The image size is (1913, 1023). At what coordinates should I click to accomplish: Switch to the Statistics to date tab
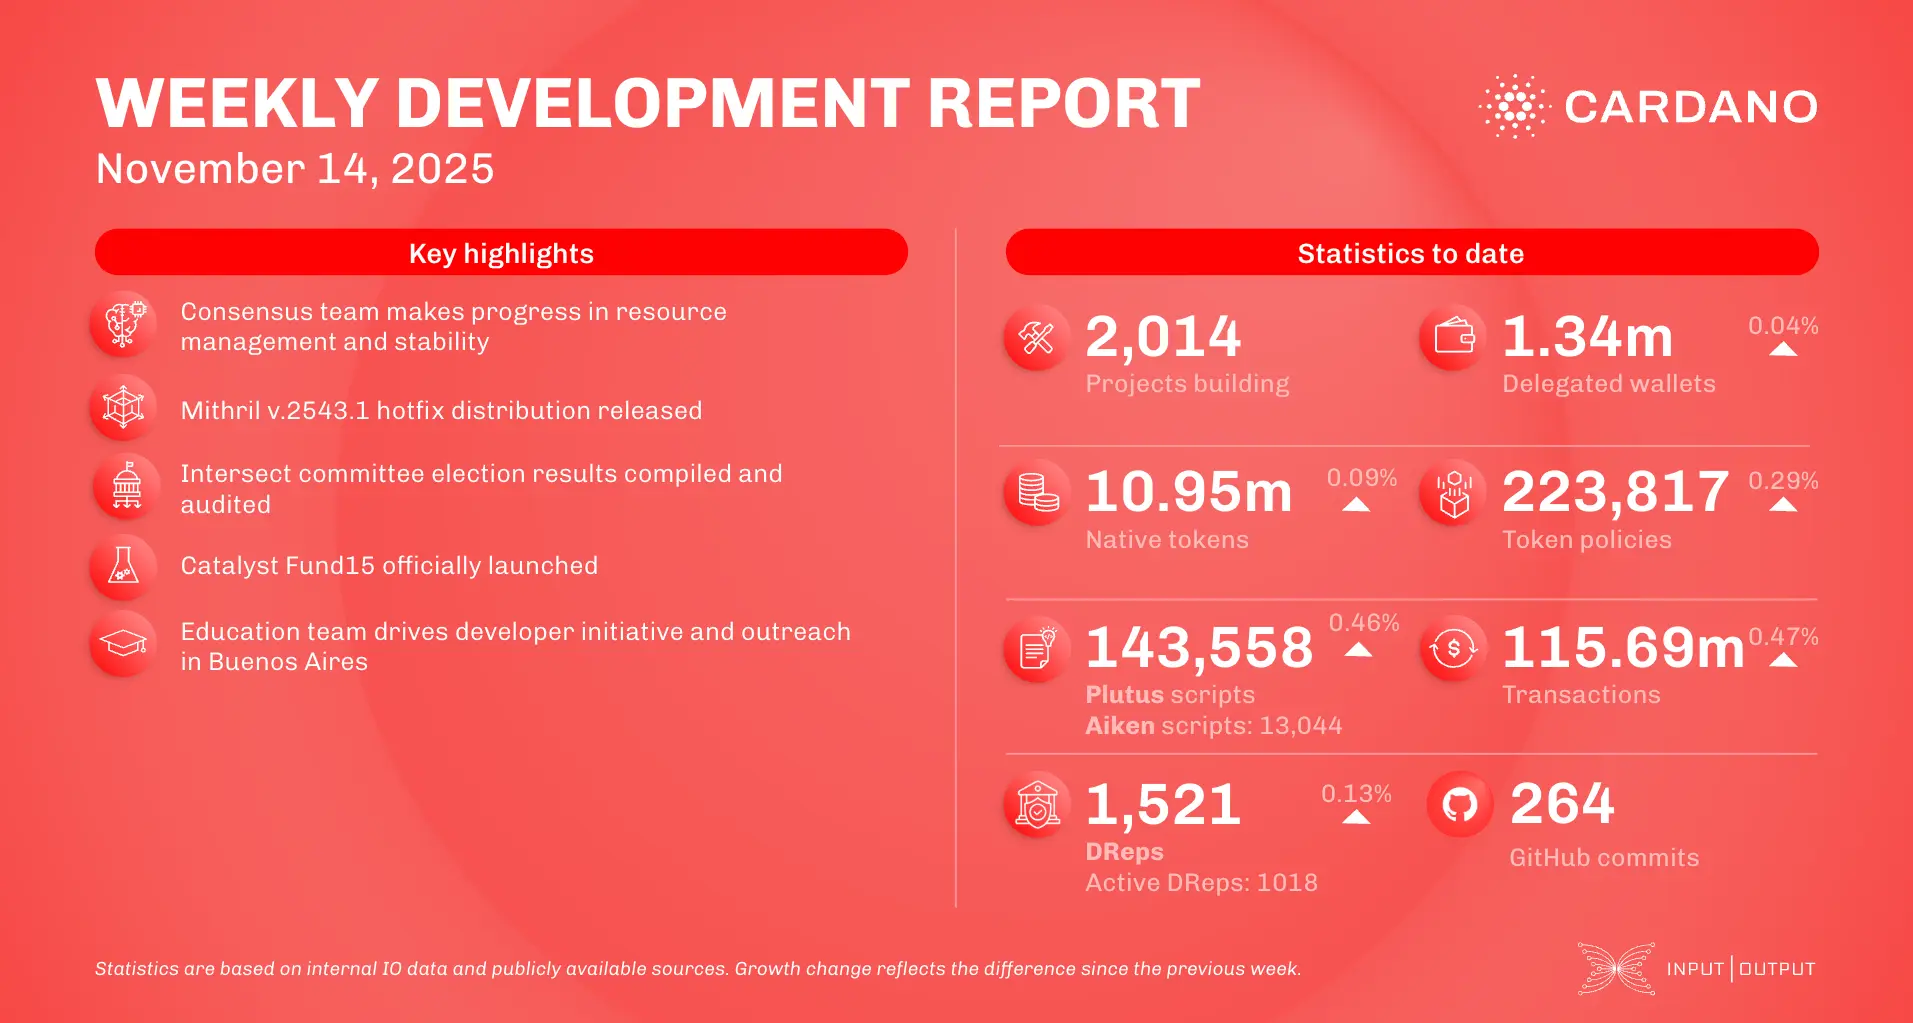1411,253
